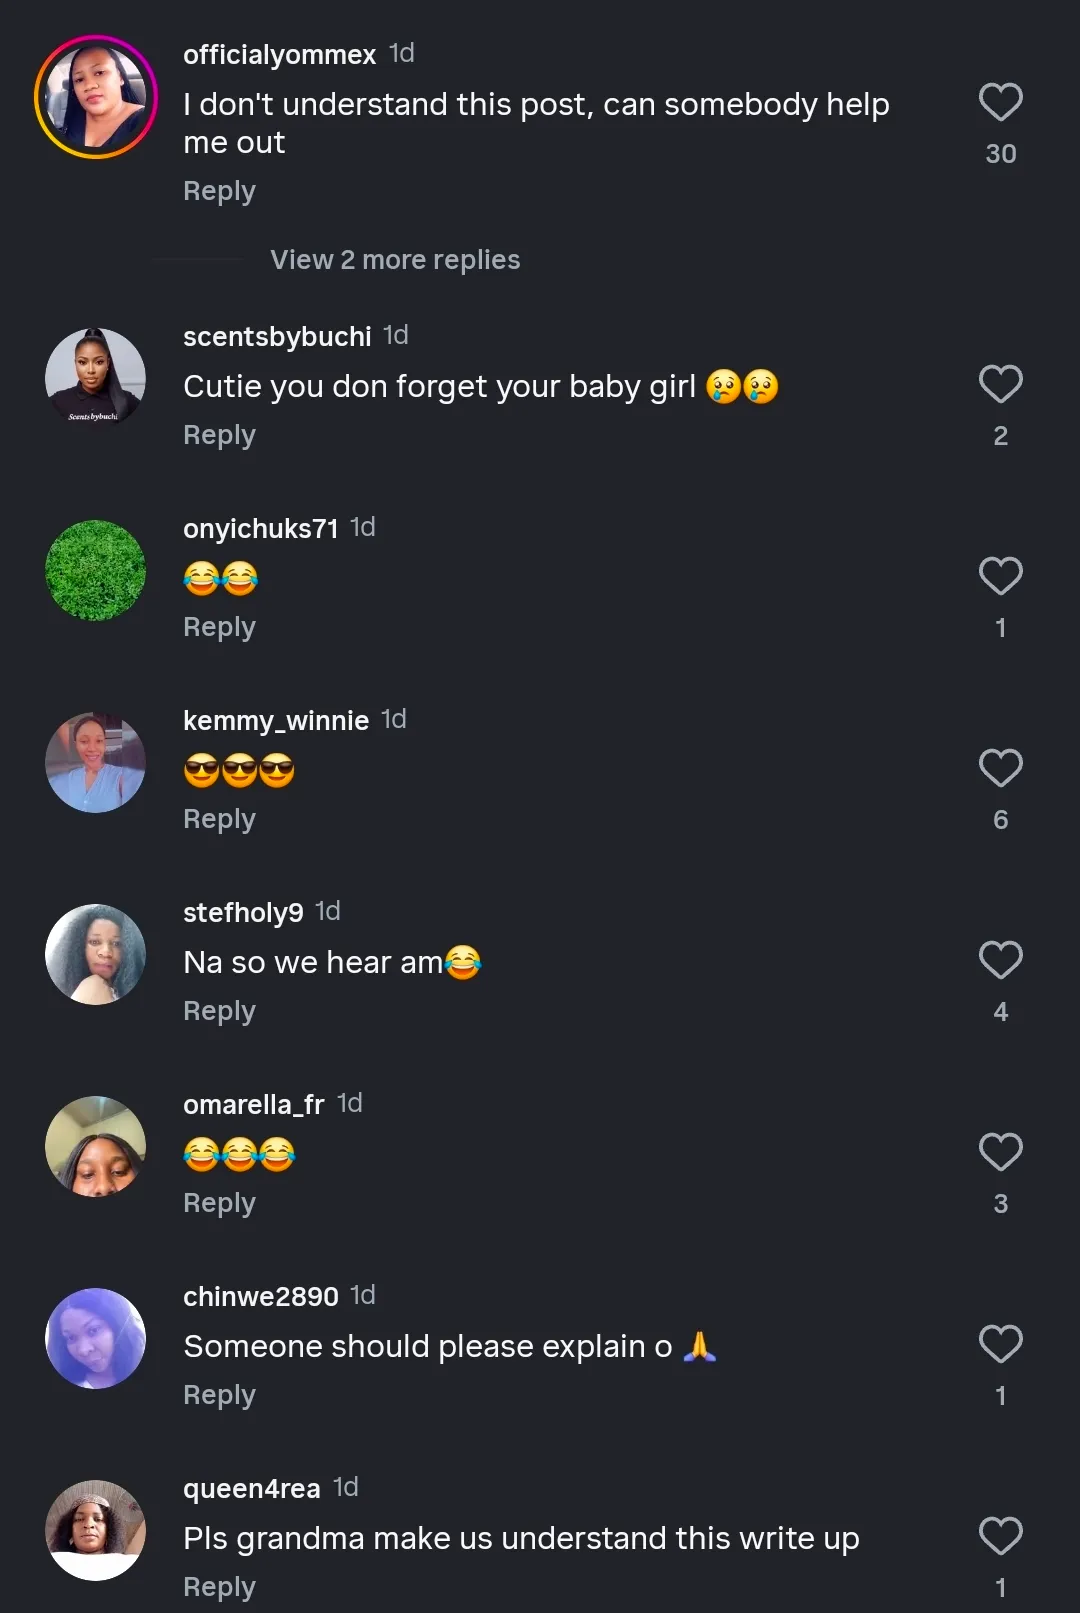
Task: Open officialyommex's profile picture with story ring
Action: tap(96, 97)
